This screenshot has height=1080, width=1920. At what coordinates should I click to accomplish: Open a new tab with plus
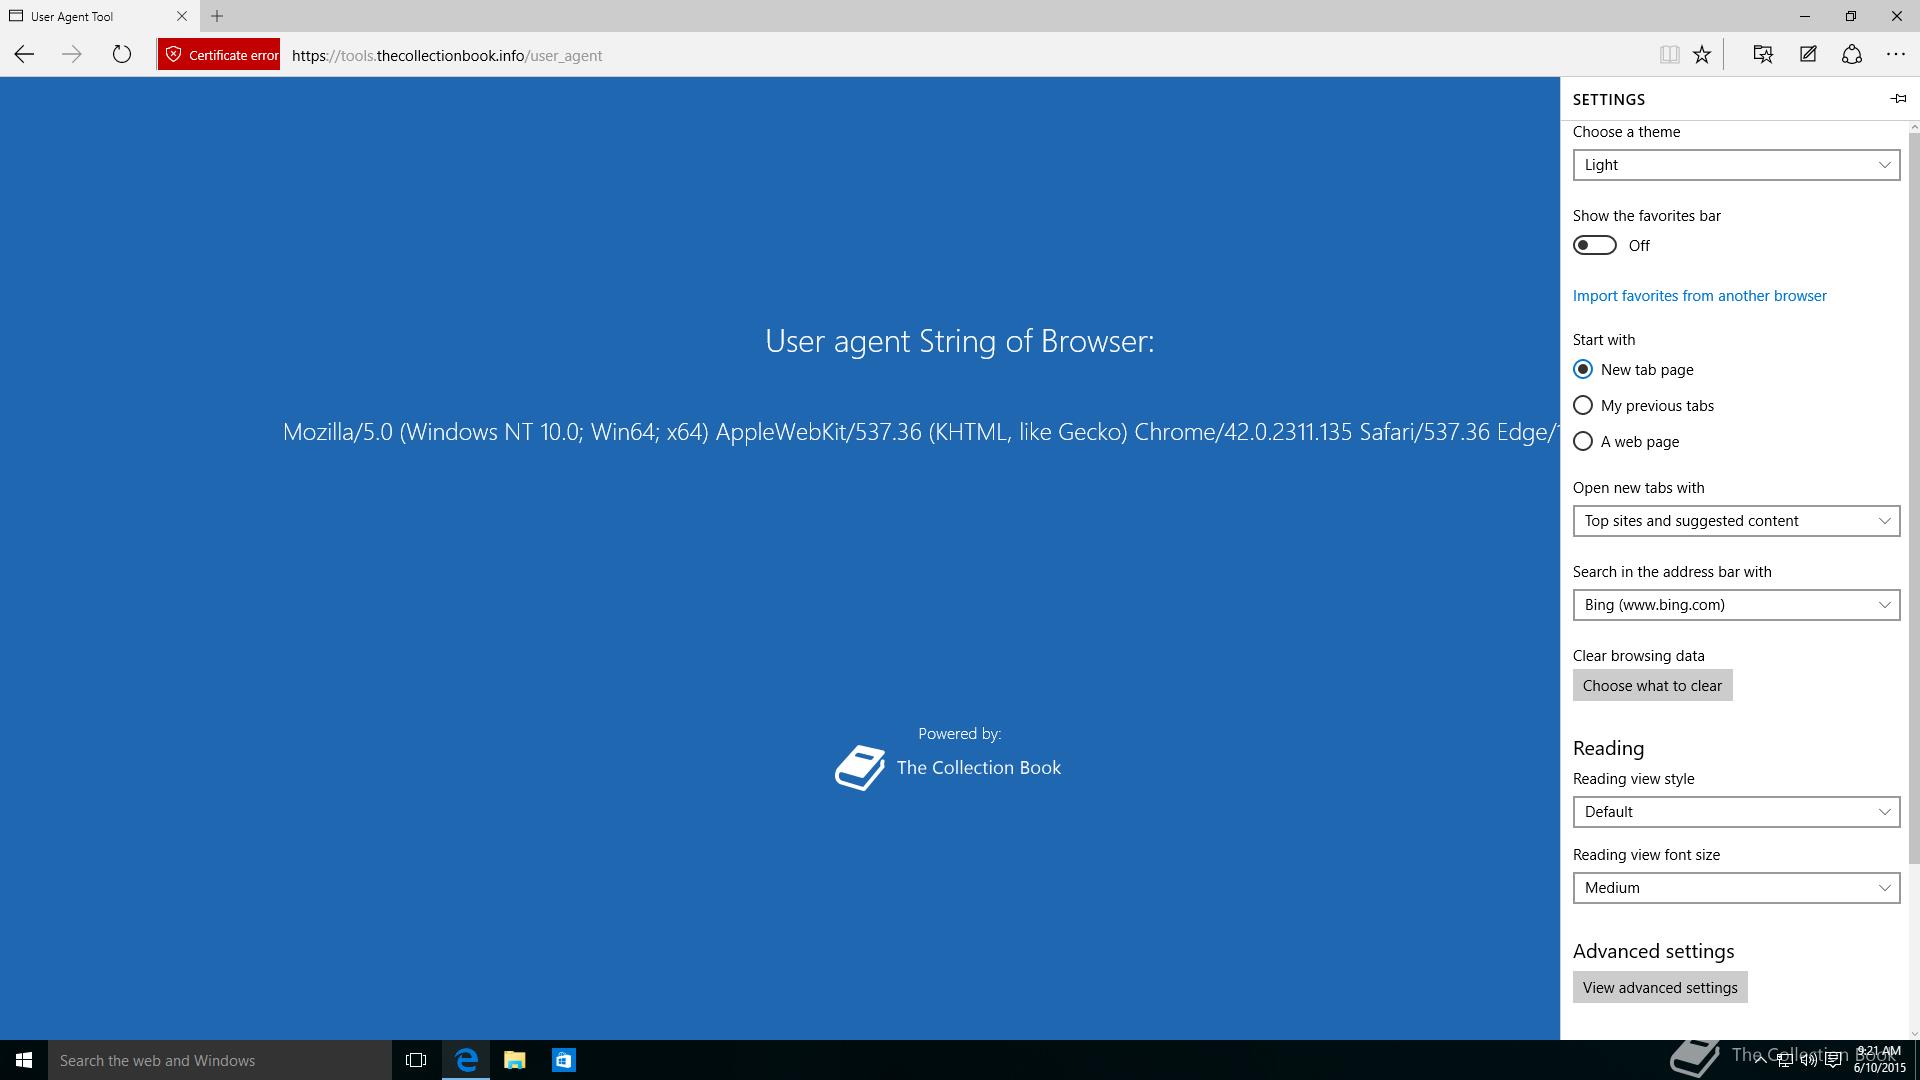pos(217,16)
